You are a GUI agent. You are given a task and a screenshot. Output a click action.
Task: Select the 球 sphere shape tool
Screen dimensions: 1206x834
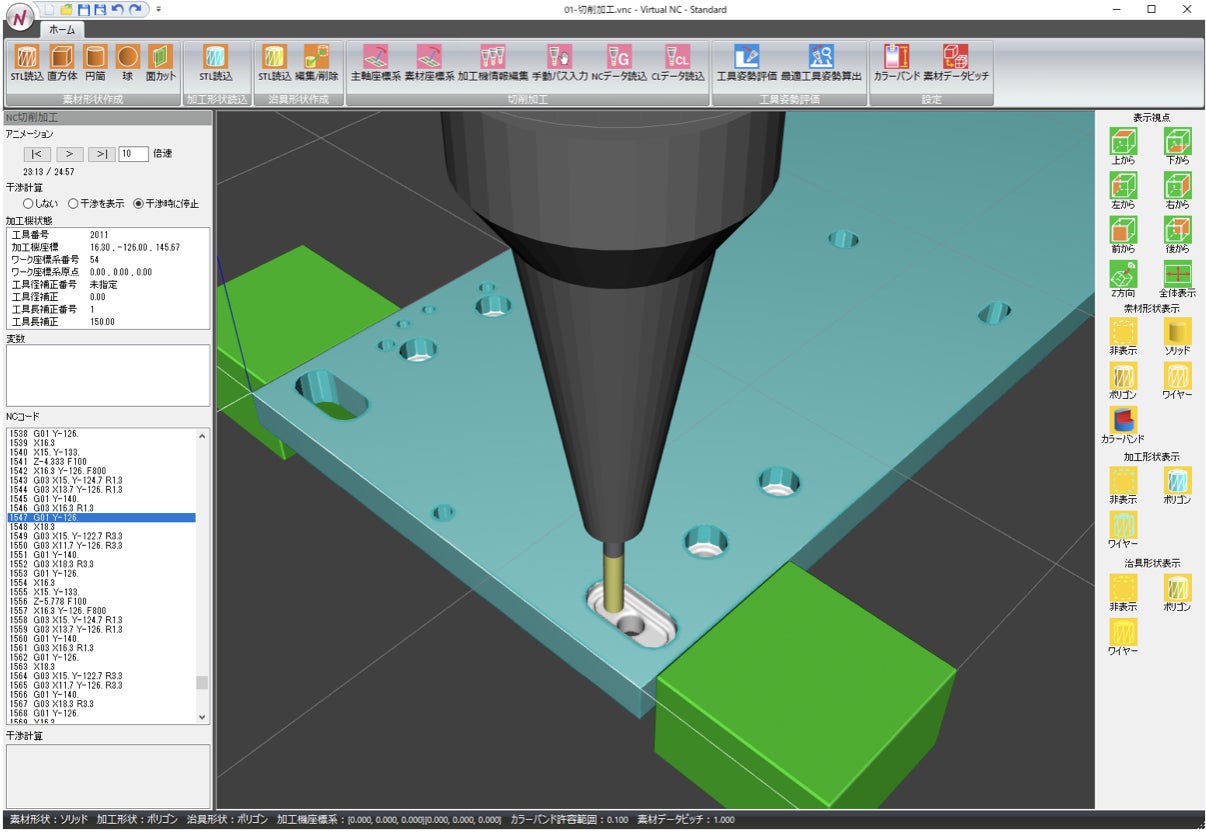click(x=128, y=58)
